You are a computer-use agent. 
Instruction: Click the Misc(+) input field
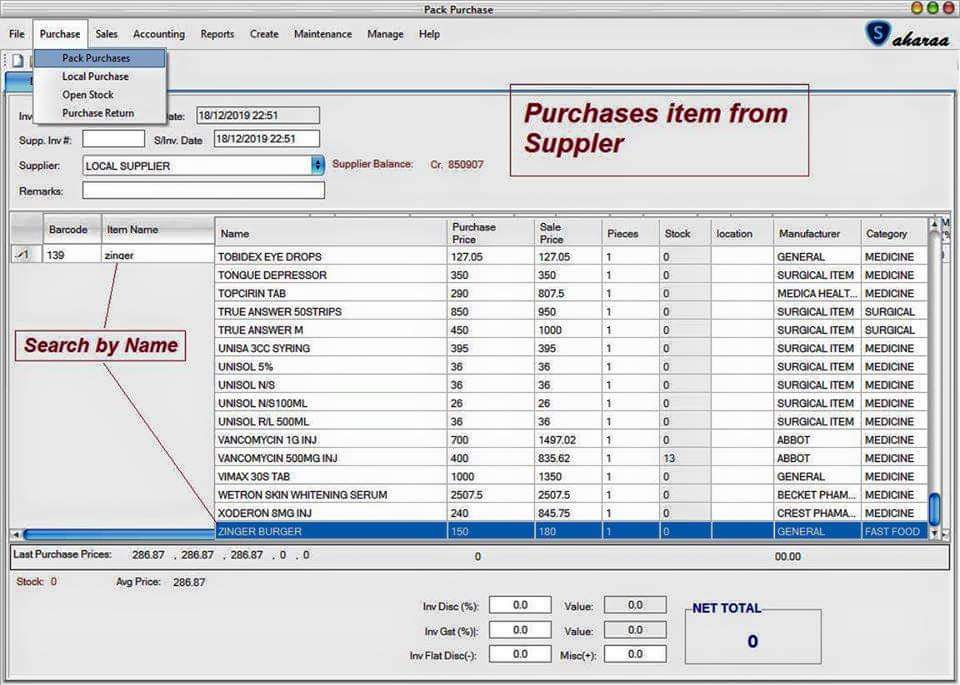point(635,654)
